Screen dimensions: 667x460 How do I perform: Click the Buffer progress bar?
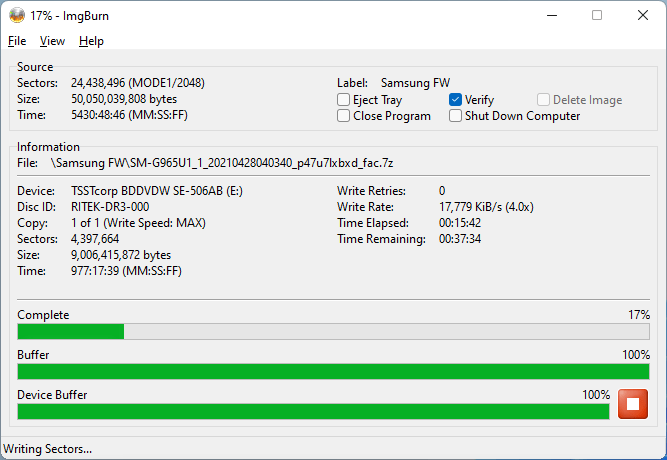[333, 371]
